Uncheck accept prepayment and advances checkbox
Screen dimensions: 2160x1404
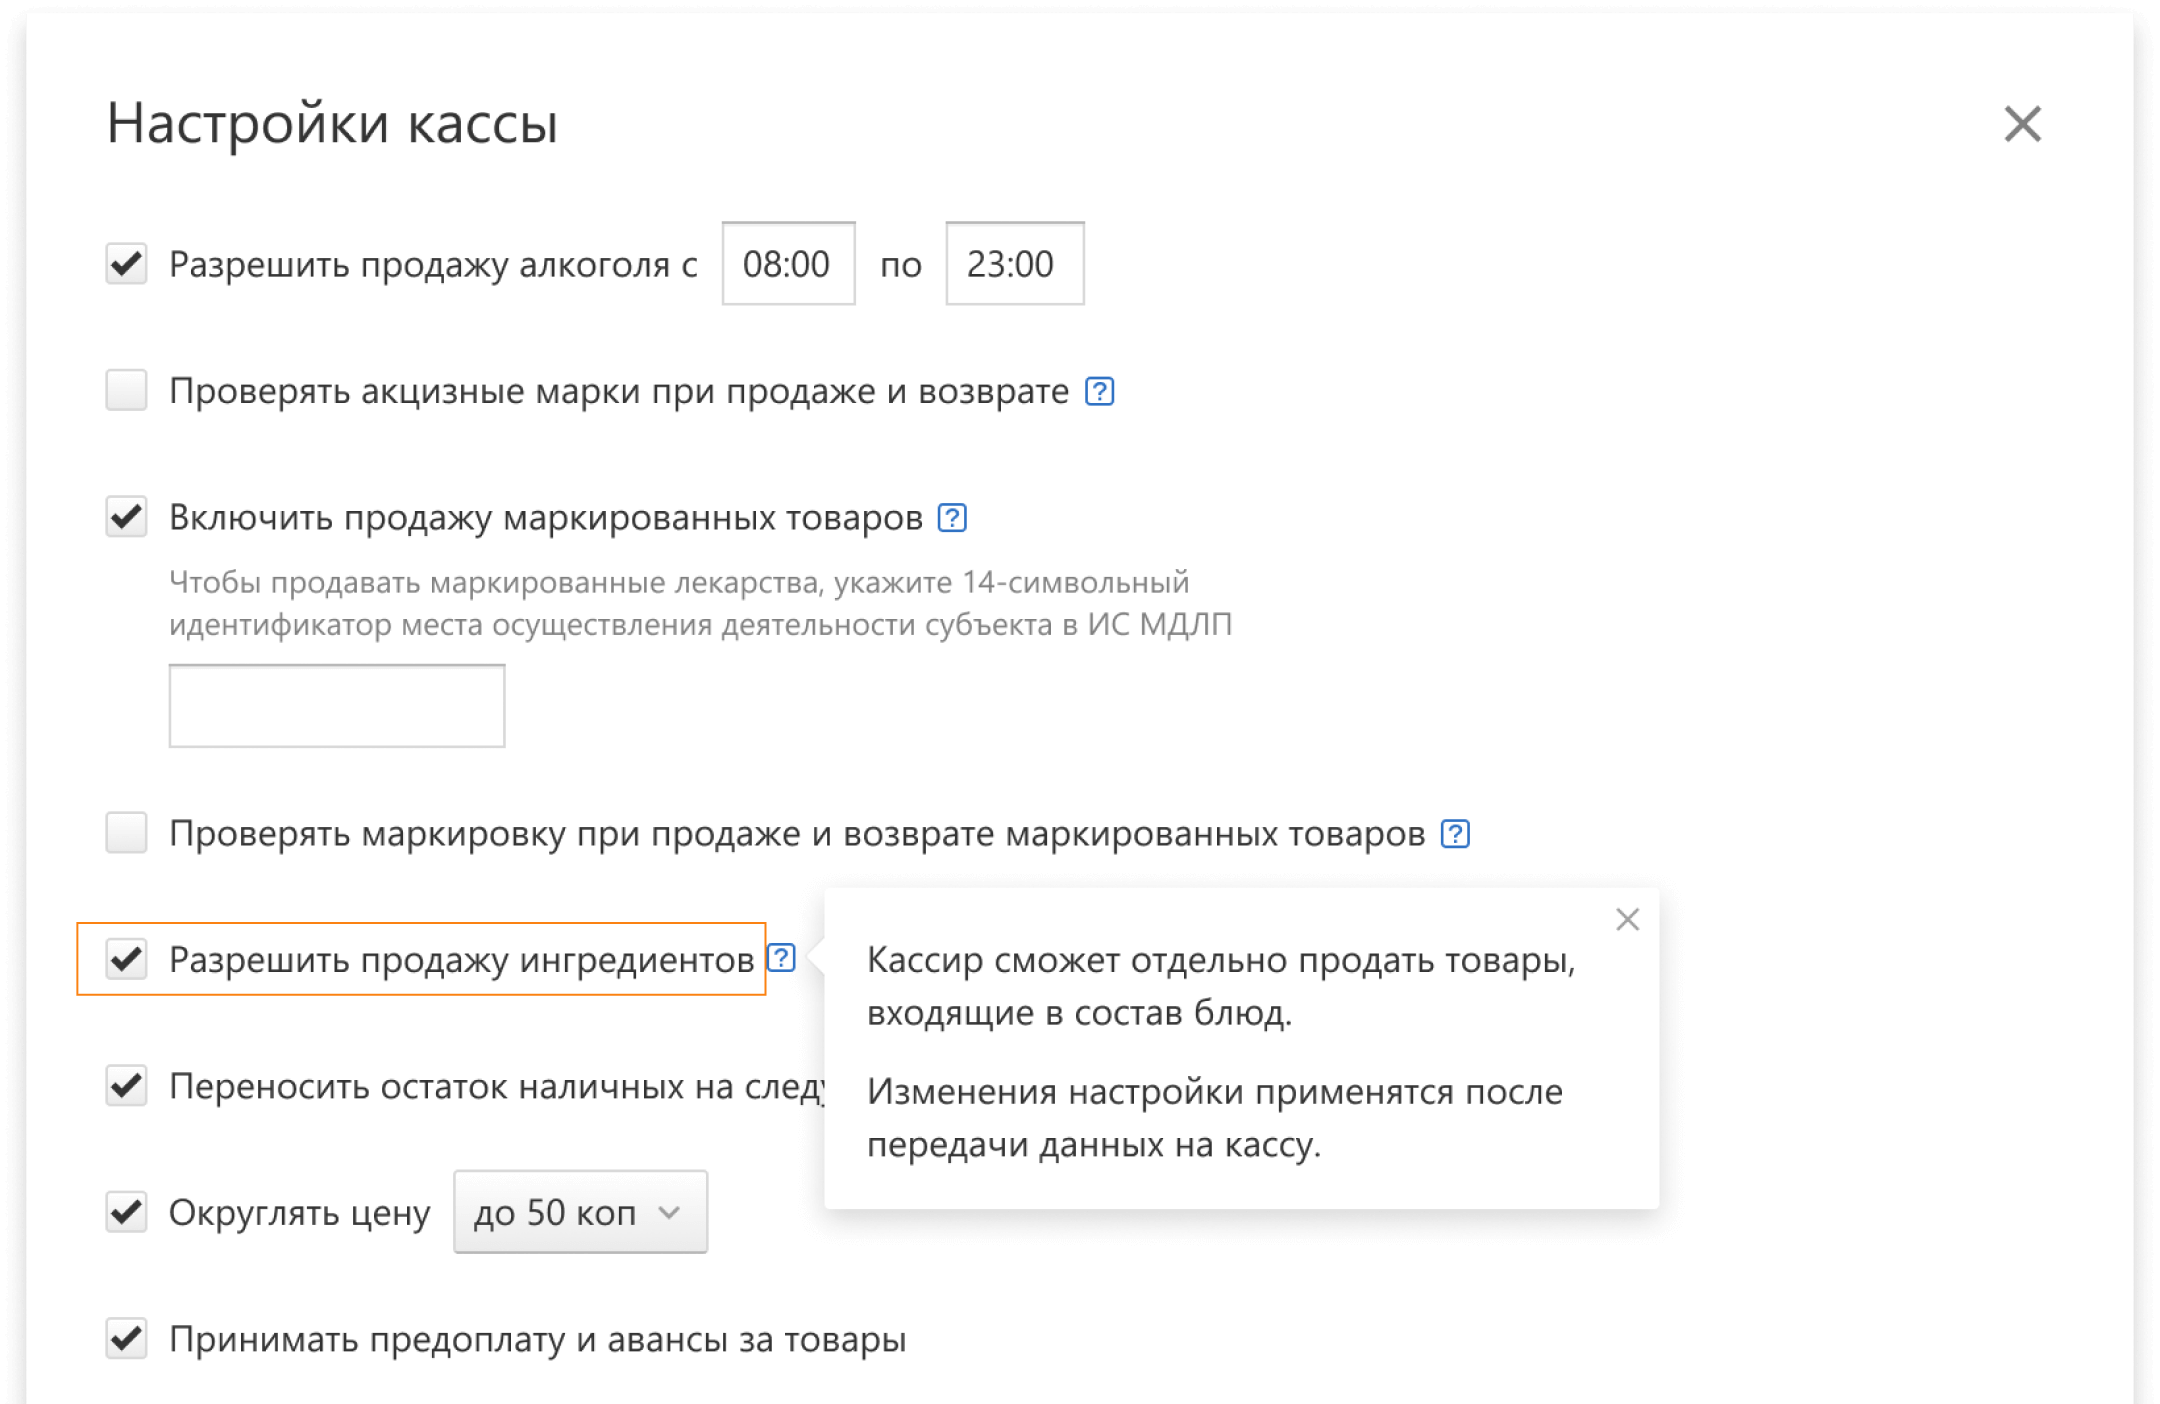pyautogui.click(x=127, y=1339)
